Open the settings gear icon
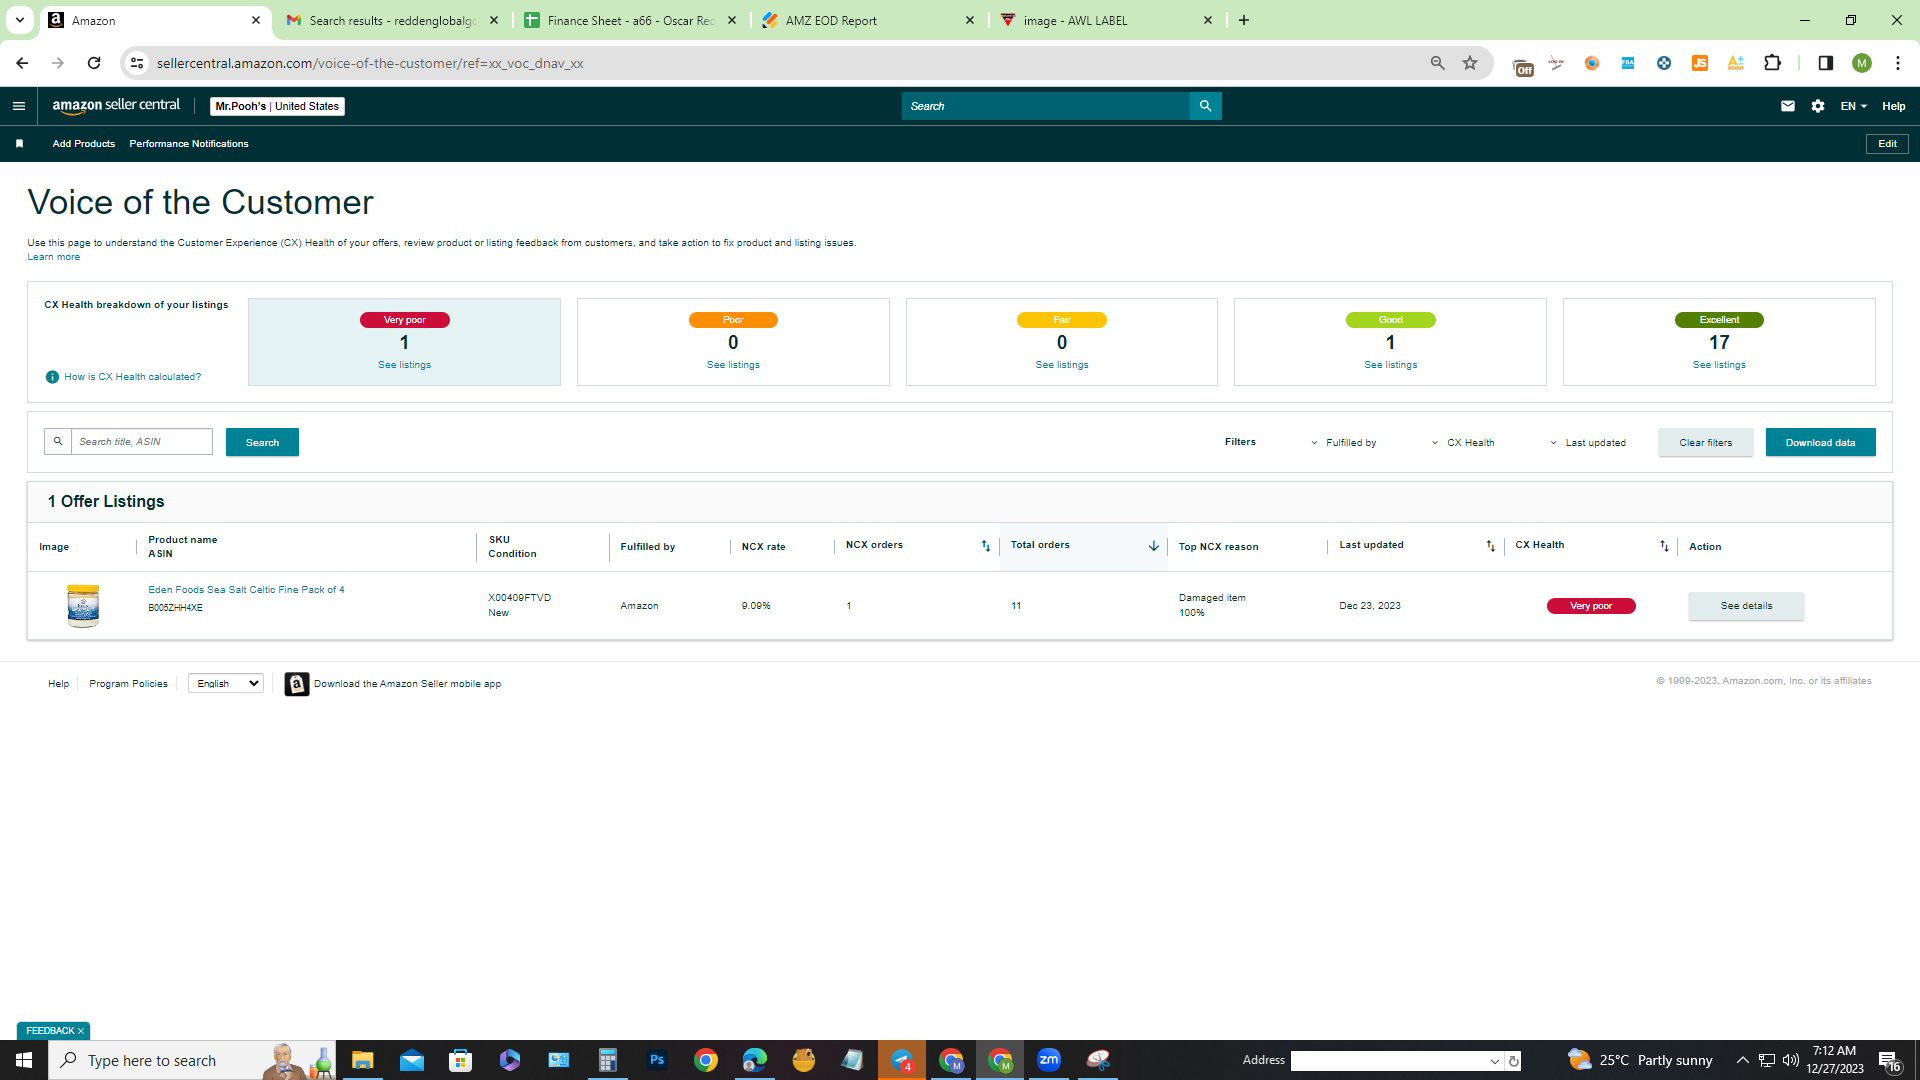1920x1080 pixels. coord(1818,106)
